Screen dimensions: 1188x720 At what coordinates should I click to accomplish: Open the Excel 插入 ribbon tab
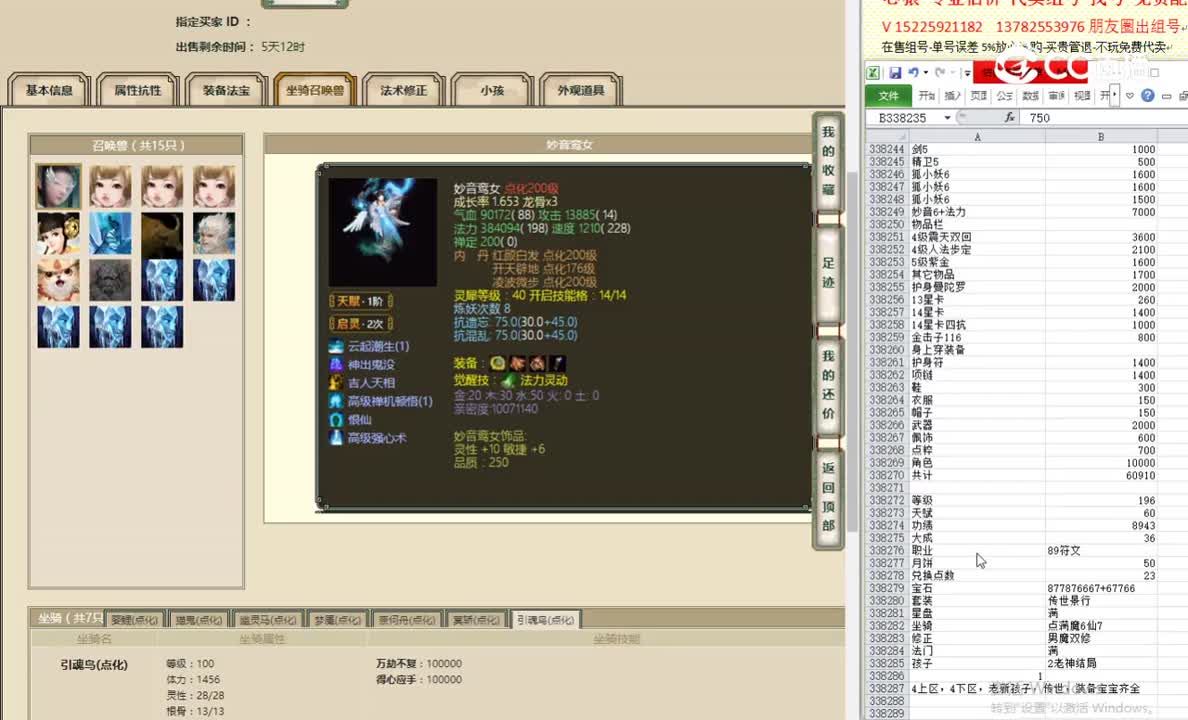(952, 95)
